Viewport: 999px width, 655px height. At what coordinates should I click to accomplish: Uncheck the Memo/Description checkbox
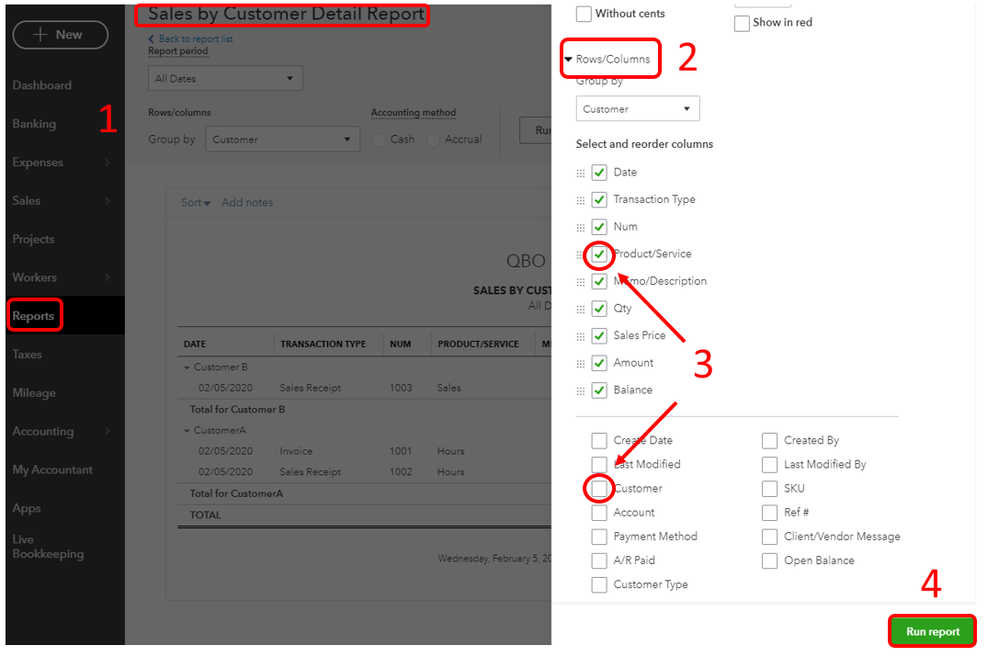tap(599, 282)
